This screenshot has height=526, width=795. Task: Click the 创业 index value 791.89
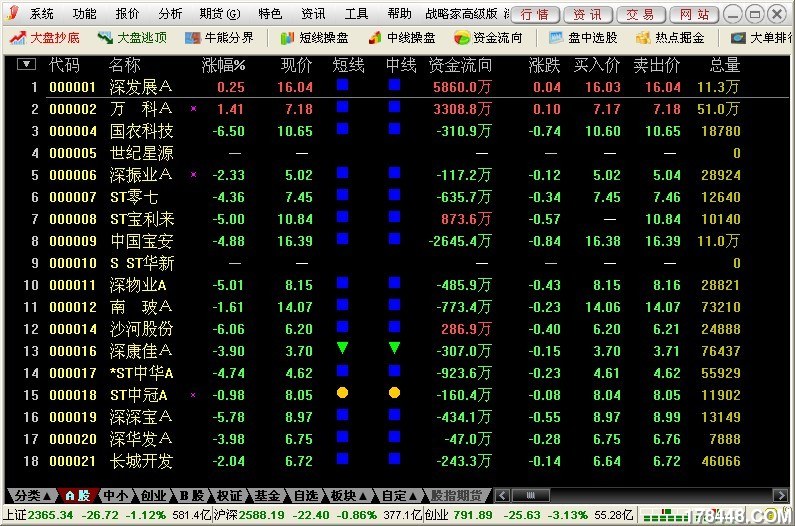point(473,515)
